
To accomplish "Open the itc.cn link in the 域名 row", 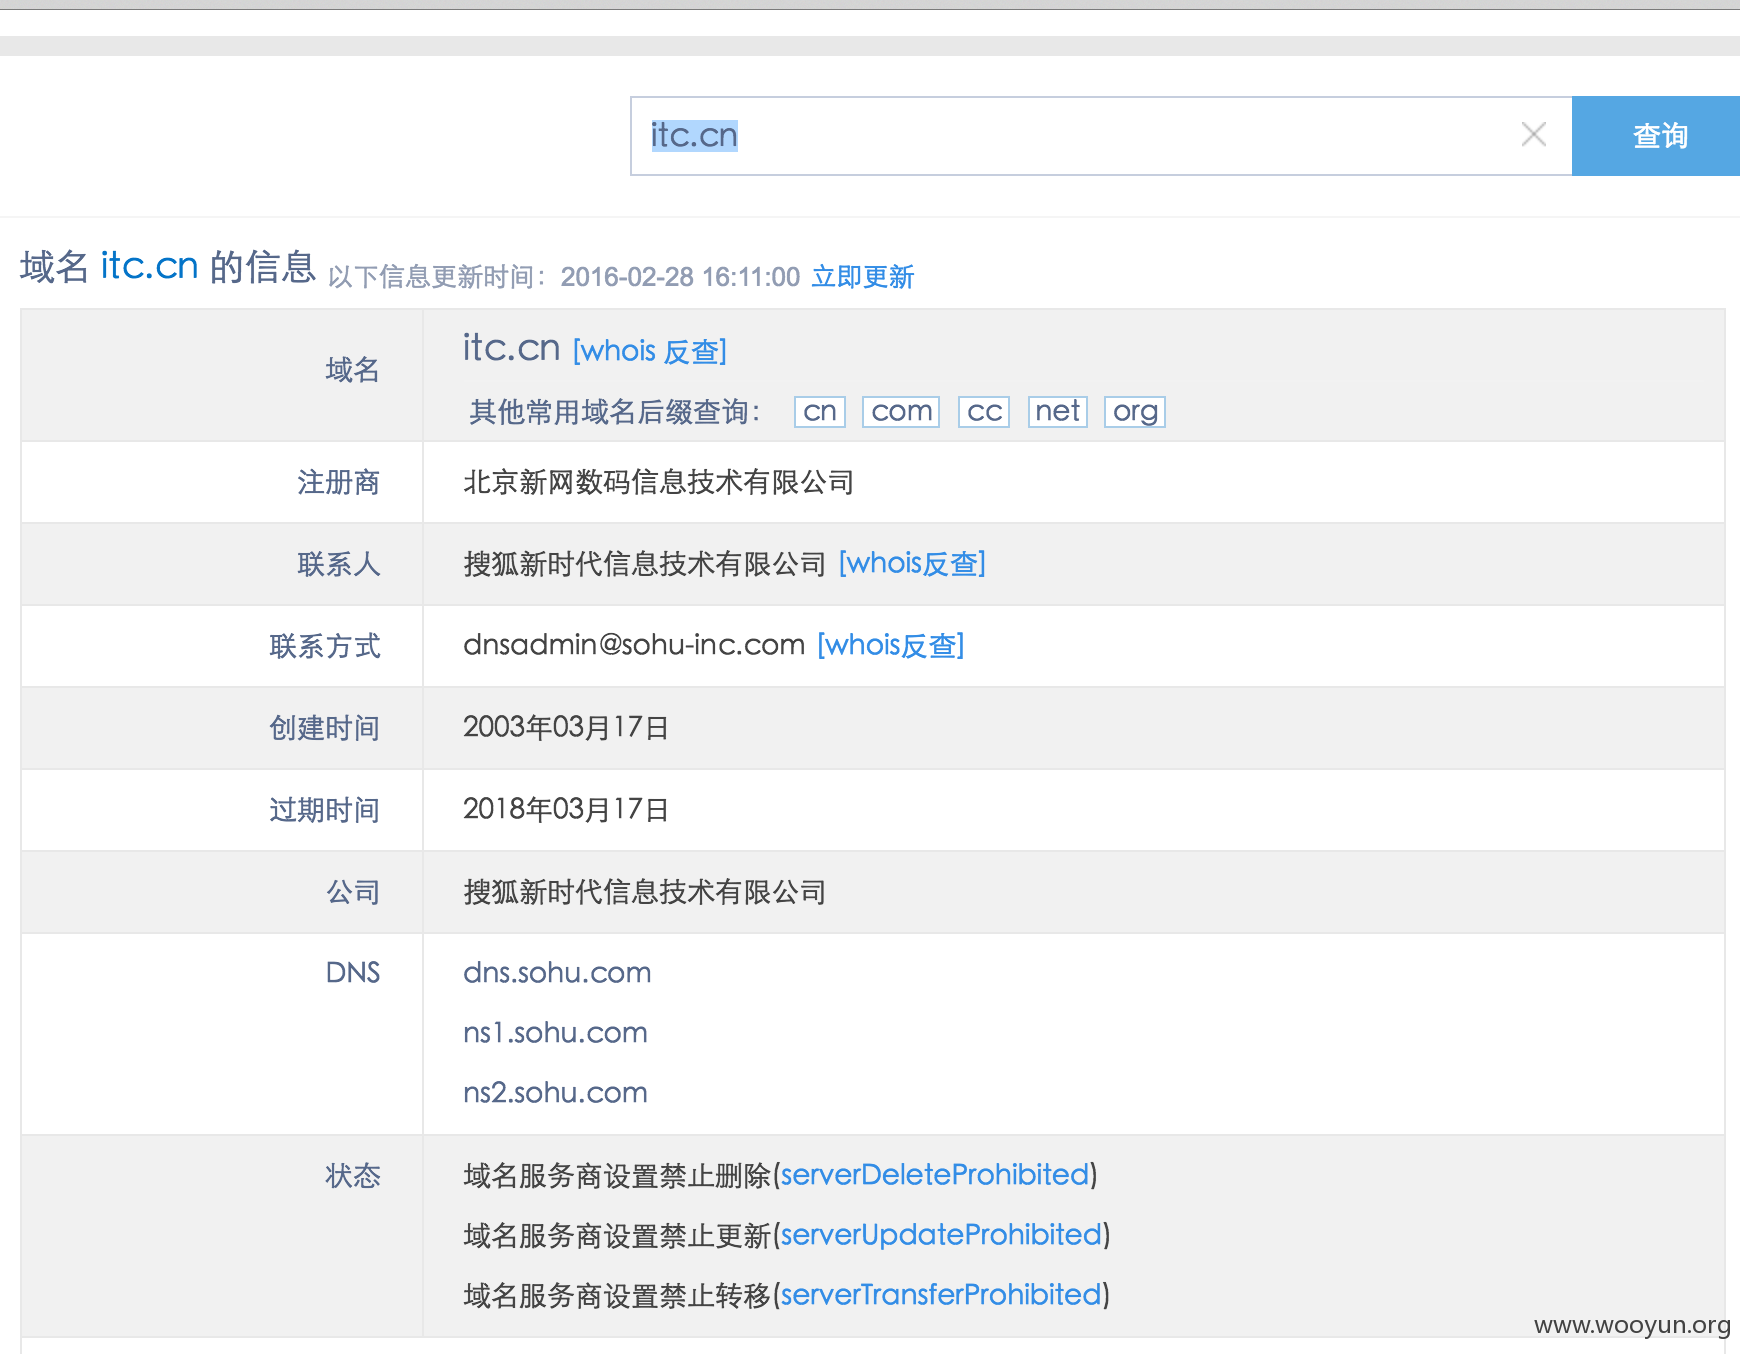I will [x=511, y=348].
